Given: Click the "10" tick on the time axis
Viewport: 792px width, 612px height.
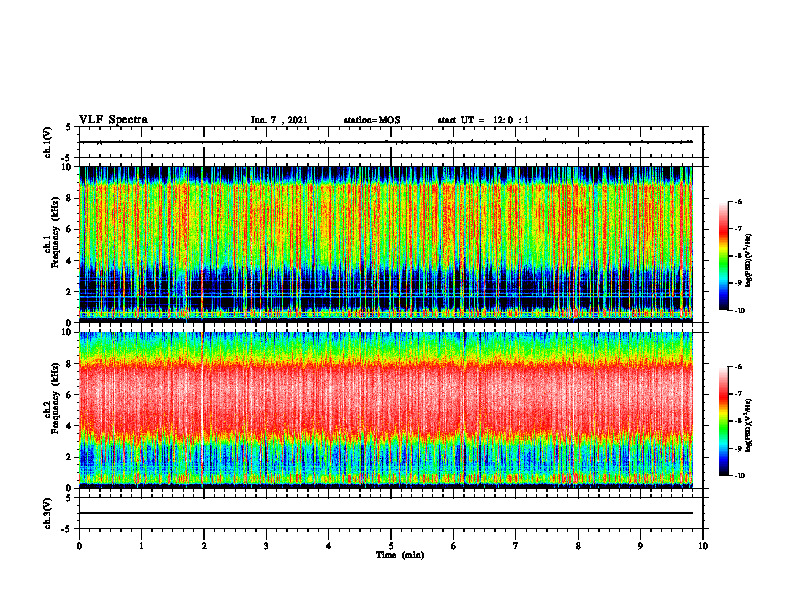Looking at the screenshot, I should click(703, 546).
